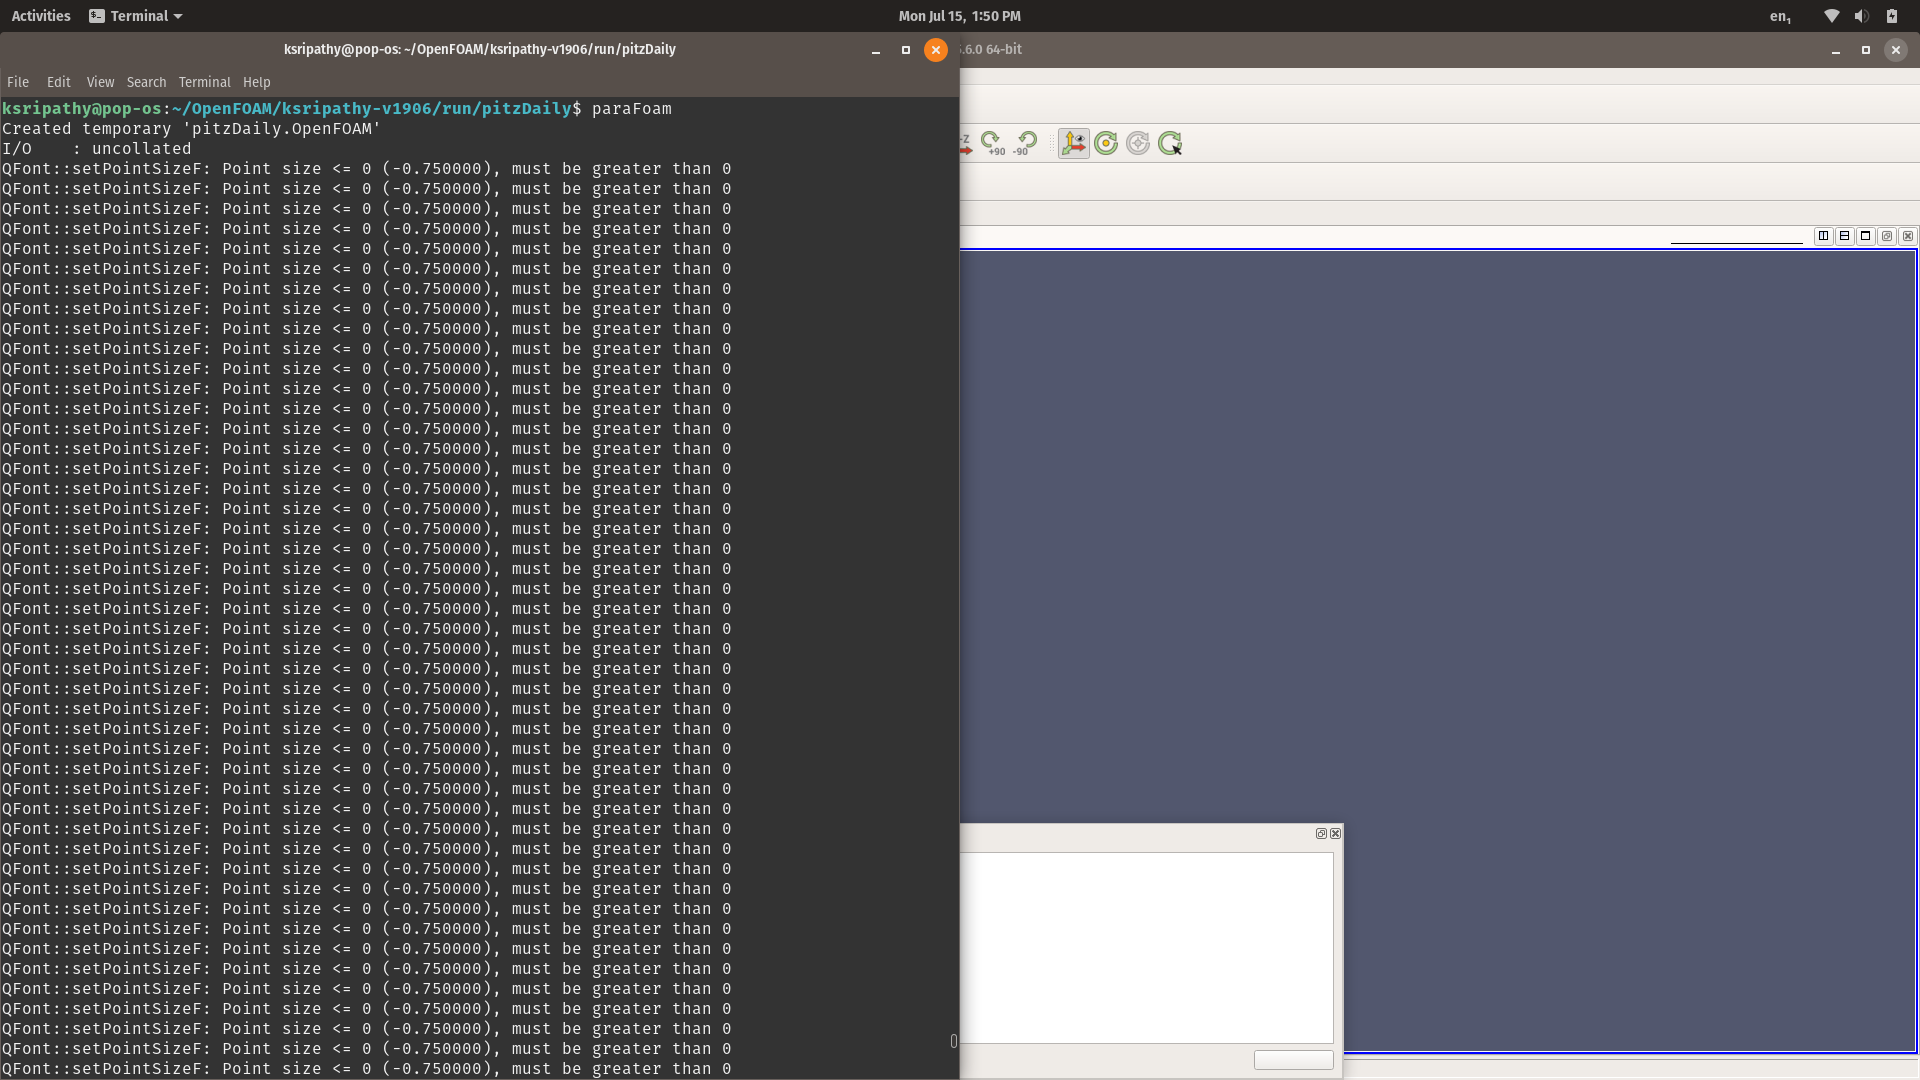The height and width of the screenshot is (1080, 1920).
Task: Minimize the ParaView window
Action: (1836, 50)
